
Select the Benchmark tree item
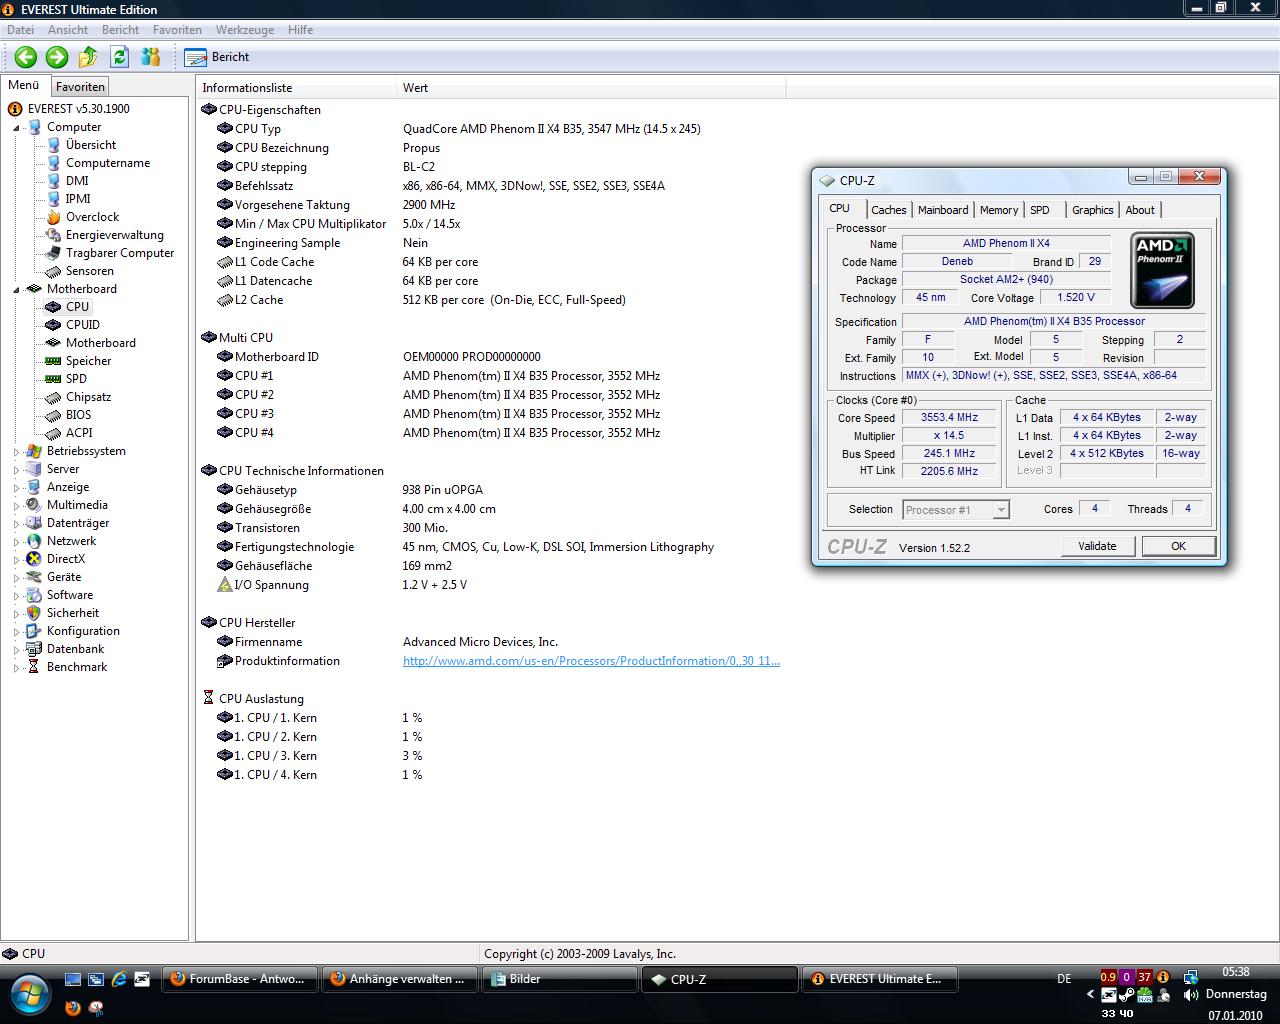click(76, 667)
